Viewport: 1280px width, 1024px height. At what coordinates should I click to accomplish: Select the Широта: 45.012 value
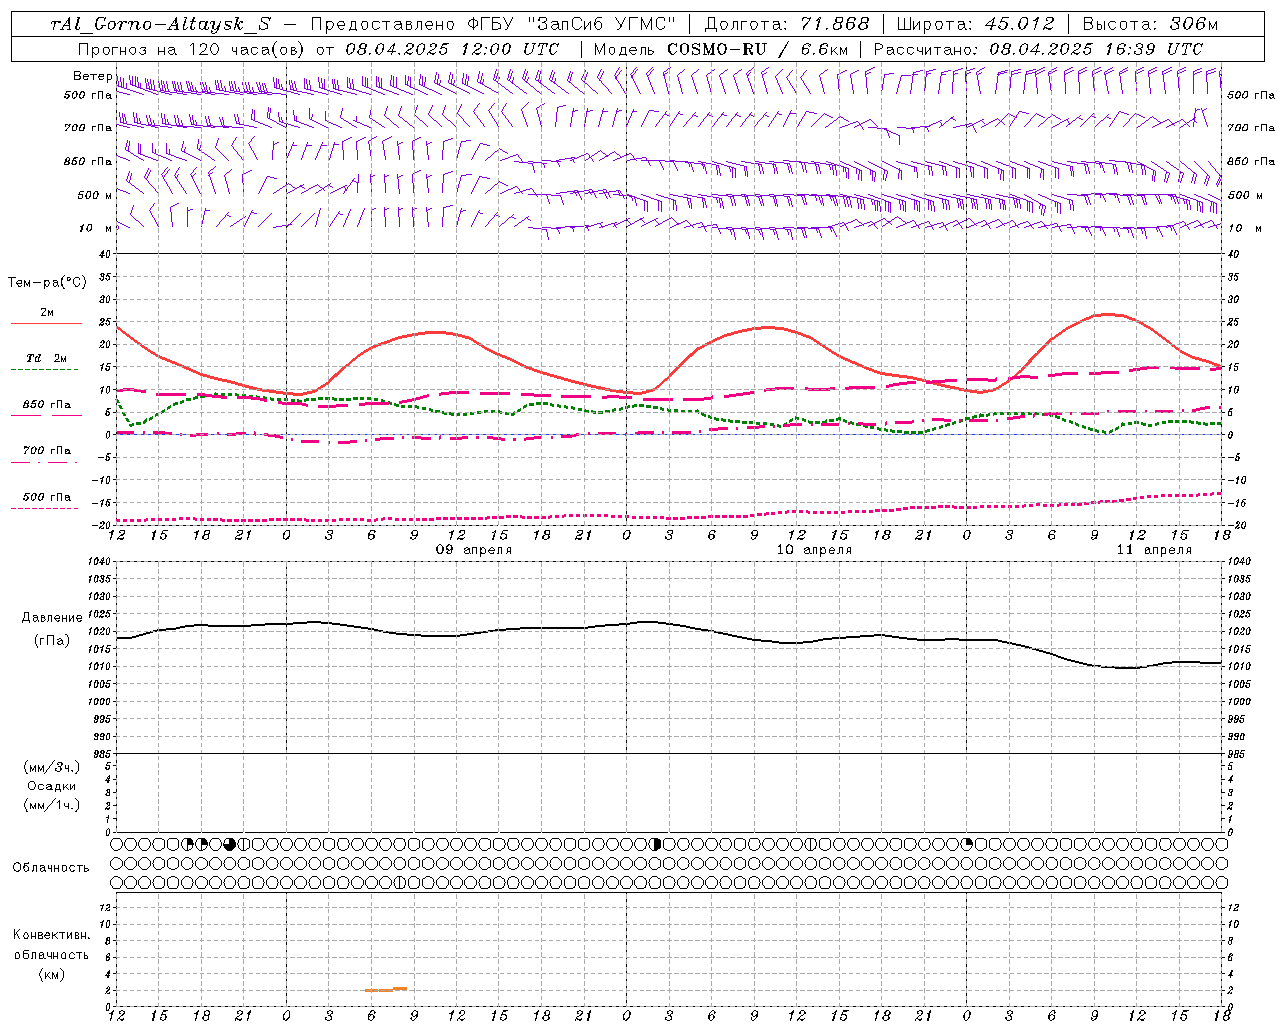click(x=975, y=24)
